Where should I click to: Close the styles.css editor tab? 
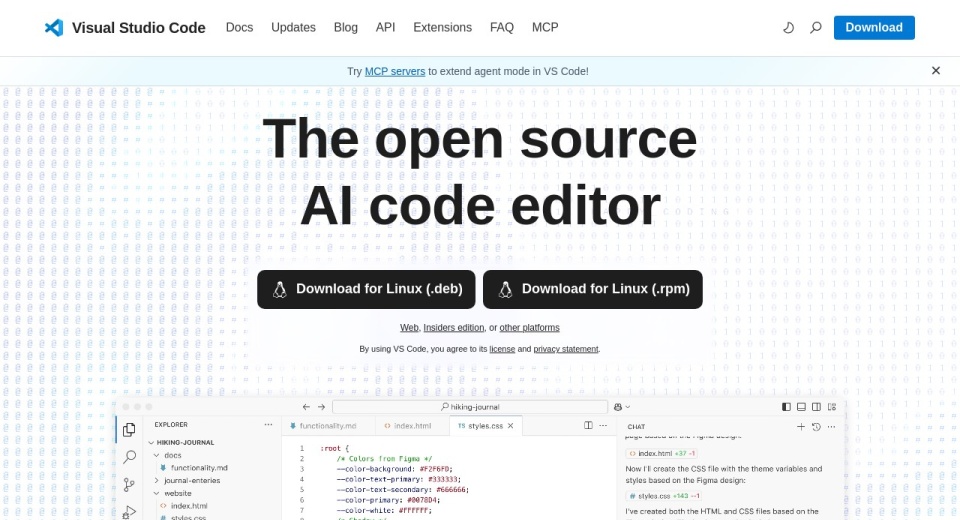point(511,426)
